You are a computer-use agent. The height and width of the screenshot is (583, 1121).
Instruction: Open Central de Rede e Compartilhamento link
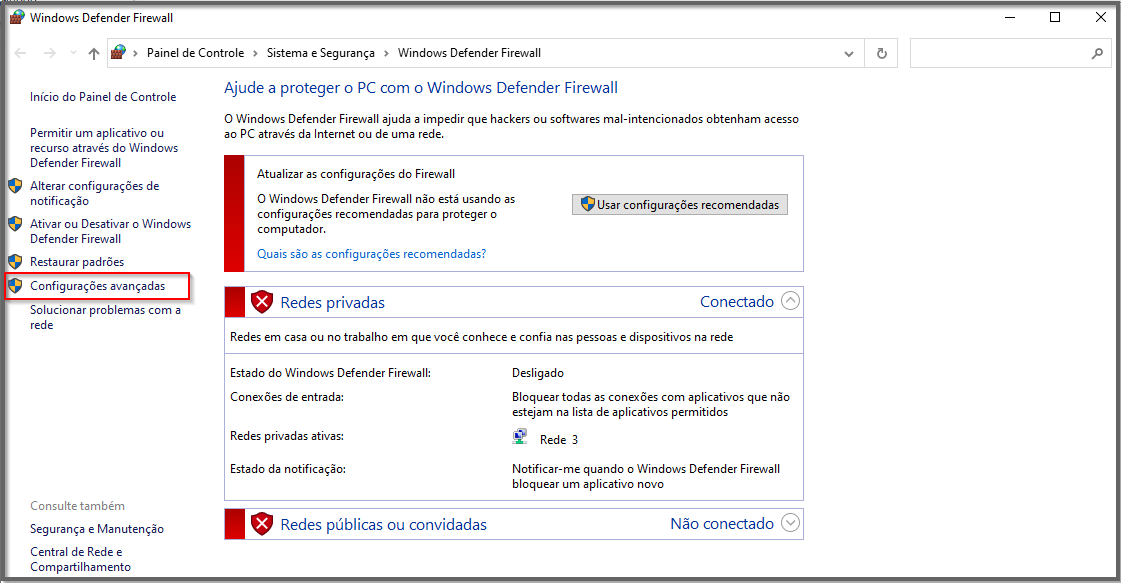[x=80, y=559]
